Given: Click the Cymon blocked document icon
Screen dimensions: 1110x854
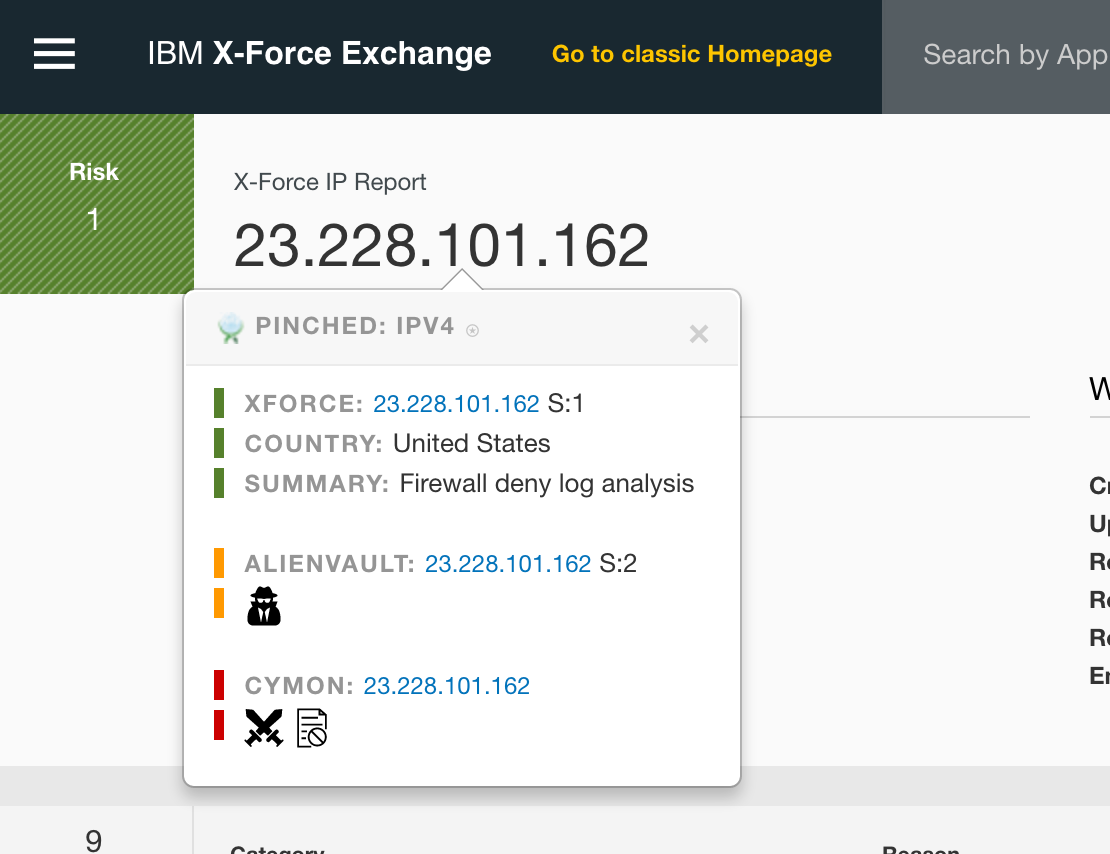Looking at the screenshot, I should [312, 728].
